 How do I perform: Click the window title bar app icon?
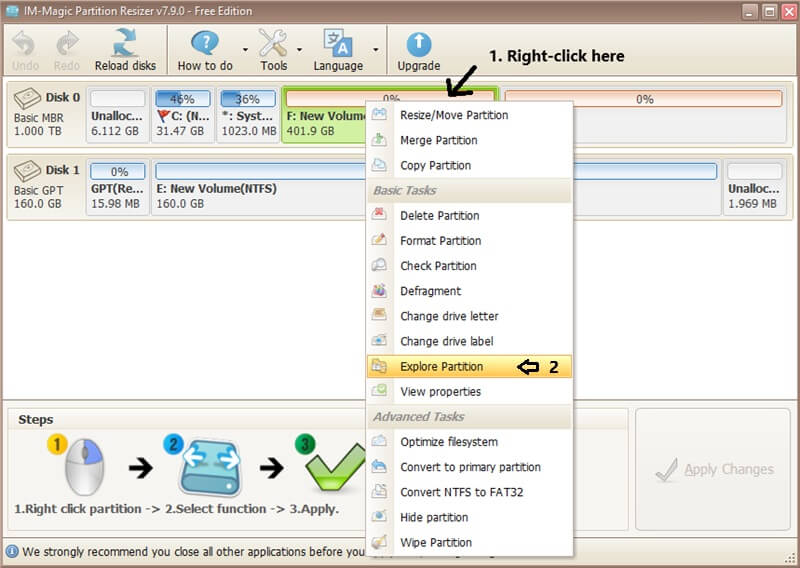(x=12, y=11)
